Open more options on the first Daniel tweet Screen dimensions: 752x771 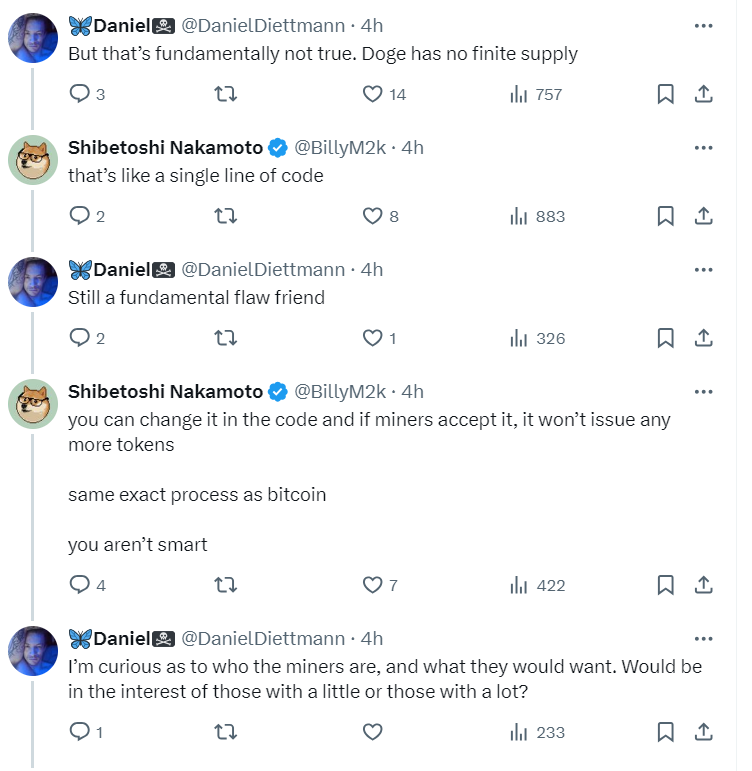[x=703, y=25]
